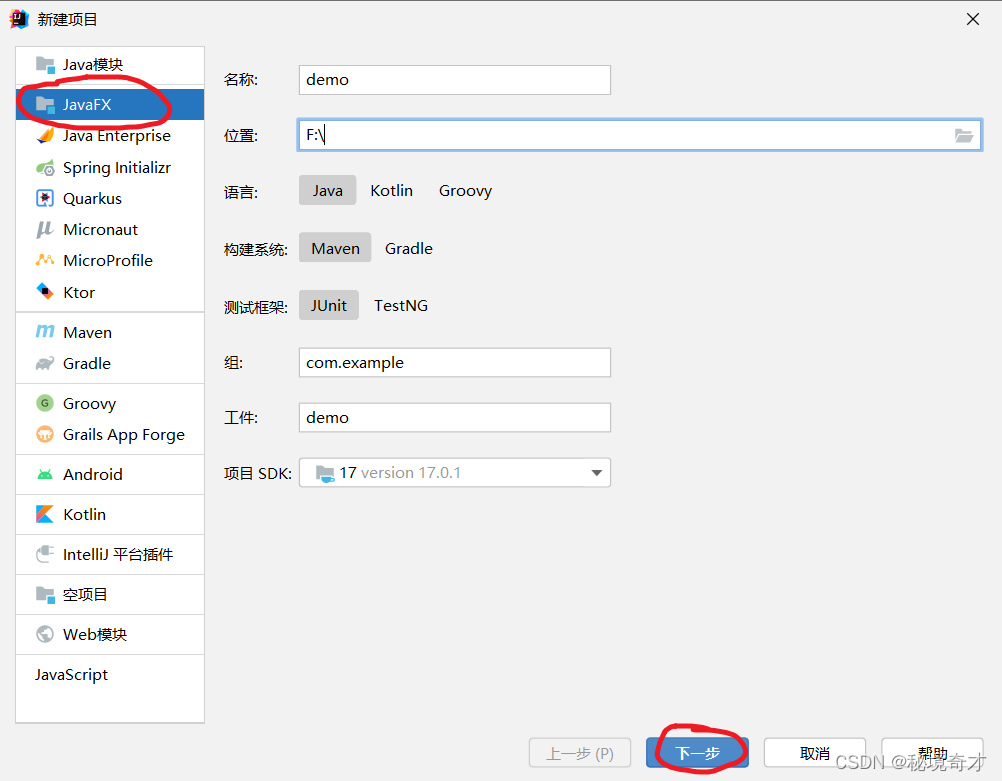Choose Java as the language
Screen dimensions: 1002x781
pos(327,190)
